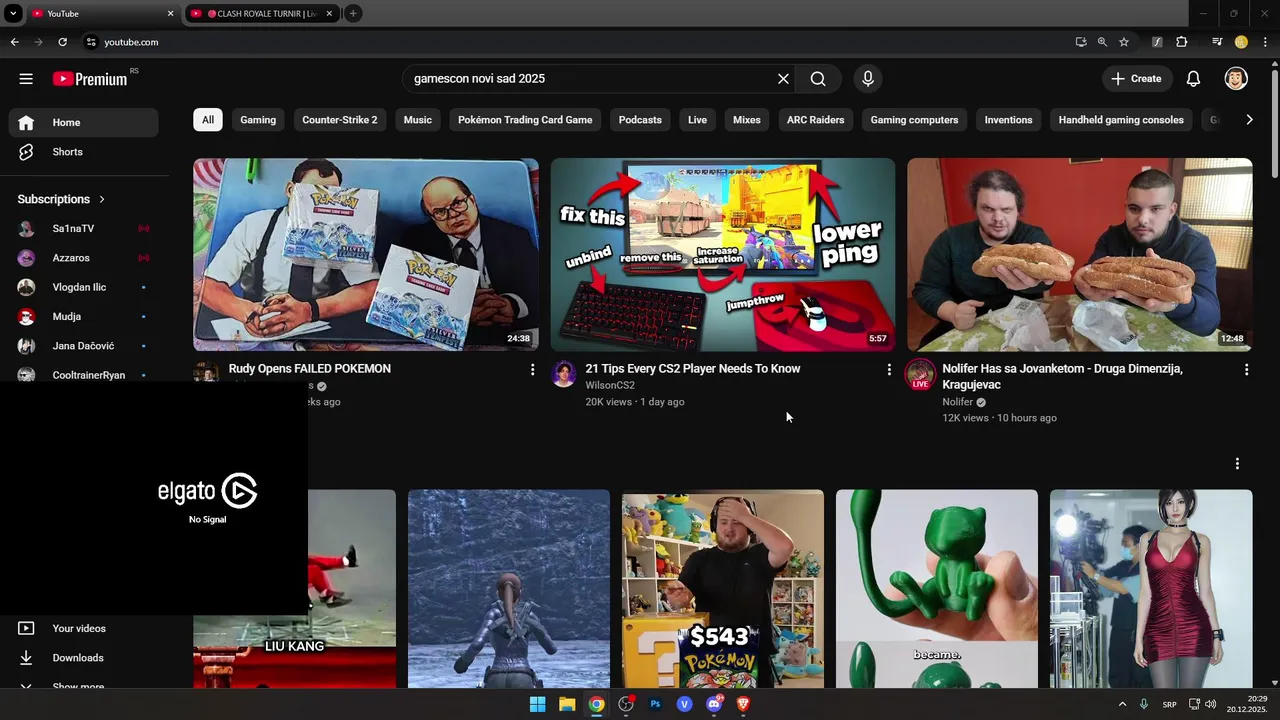Select Handheld gaming consoles chip

click(x=1121, y=120)
